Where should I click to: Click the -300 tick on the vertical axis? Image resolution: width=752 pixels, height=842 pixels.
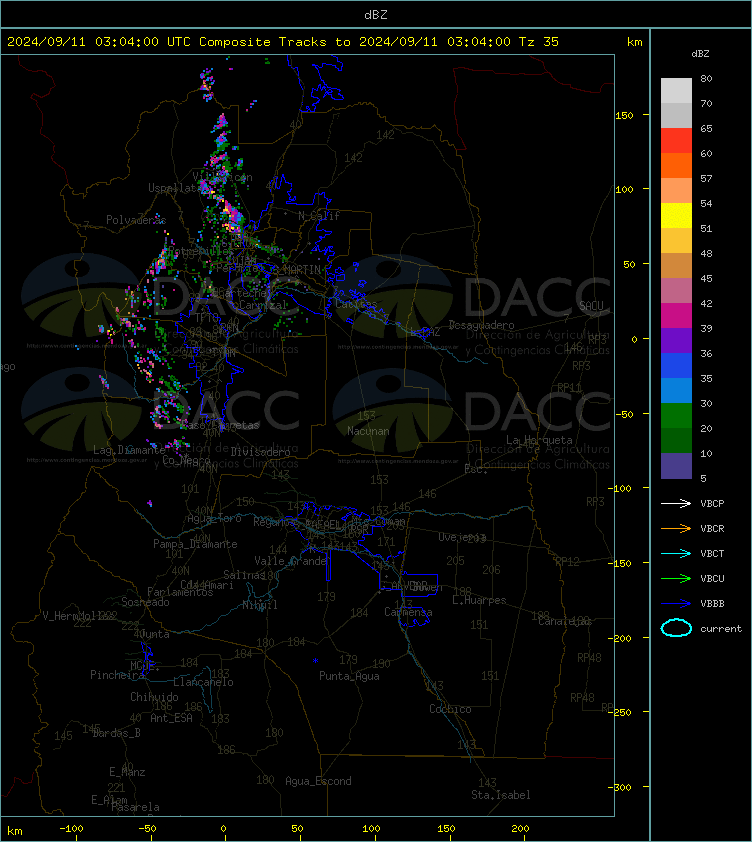tap(620, 787)
